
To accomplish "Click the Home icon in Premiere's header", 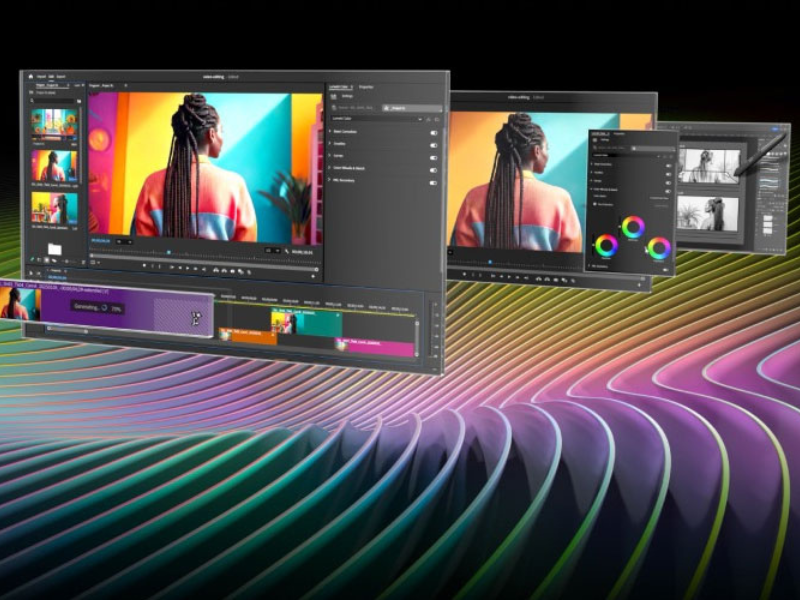I will click(x=31, y=76).
